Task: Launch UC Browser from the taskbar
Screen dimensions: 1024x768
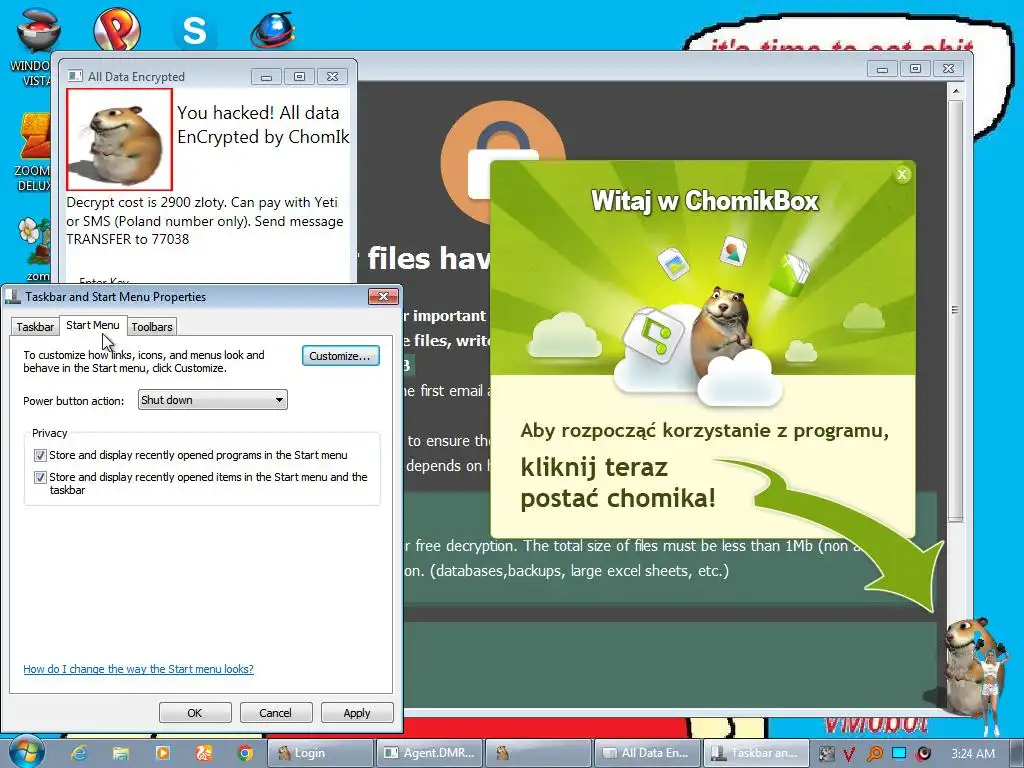Action: [x=204, y=753]
